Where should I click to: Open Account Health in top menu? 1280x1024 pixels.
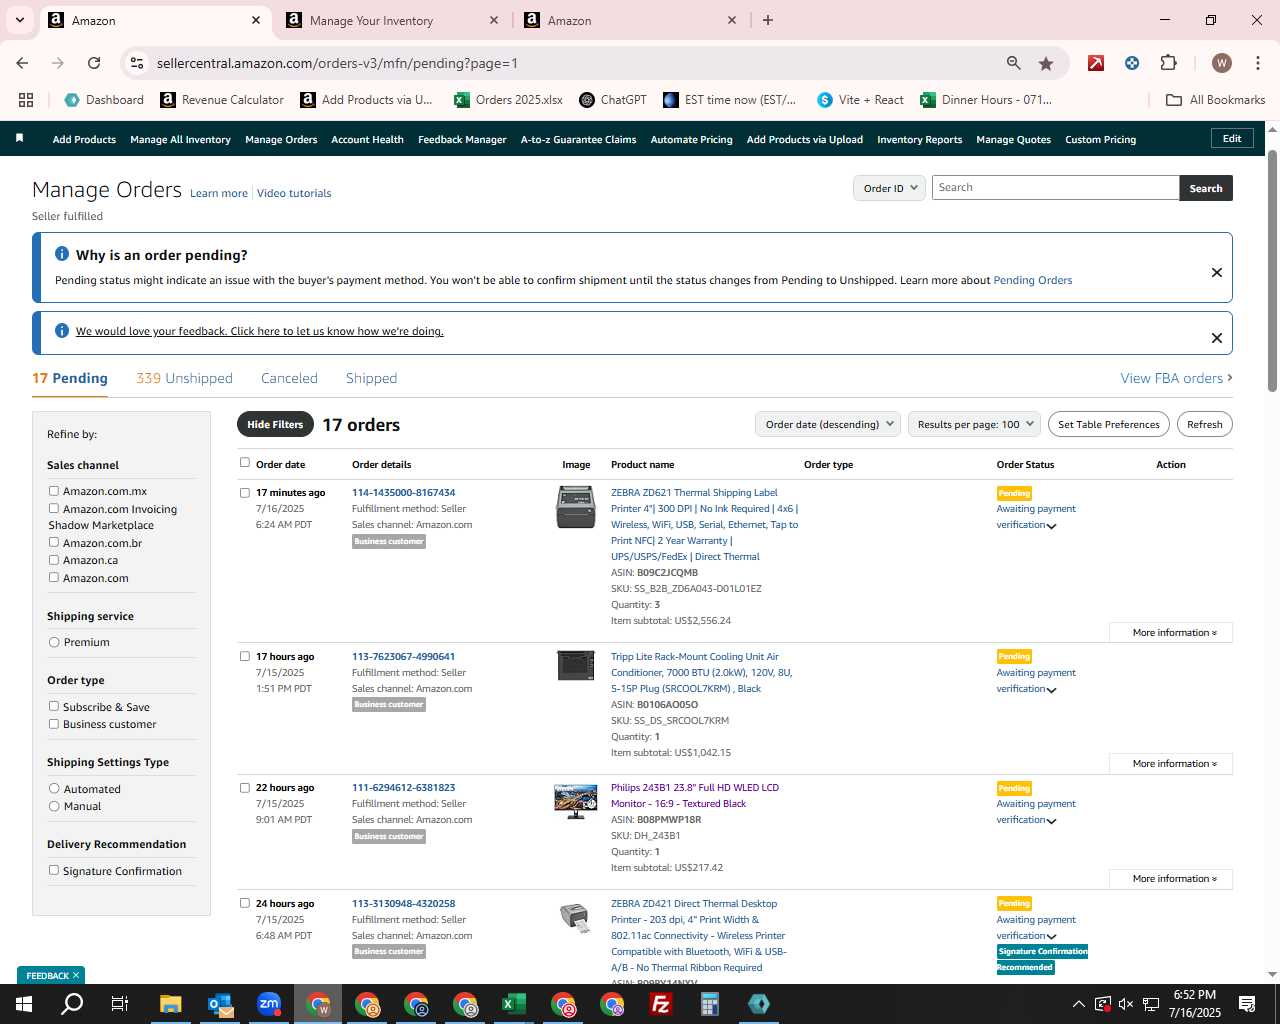click(367, 140)
